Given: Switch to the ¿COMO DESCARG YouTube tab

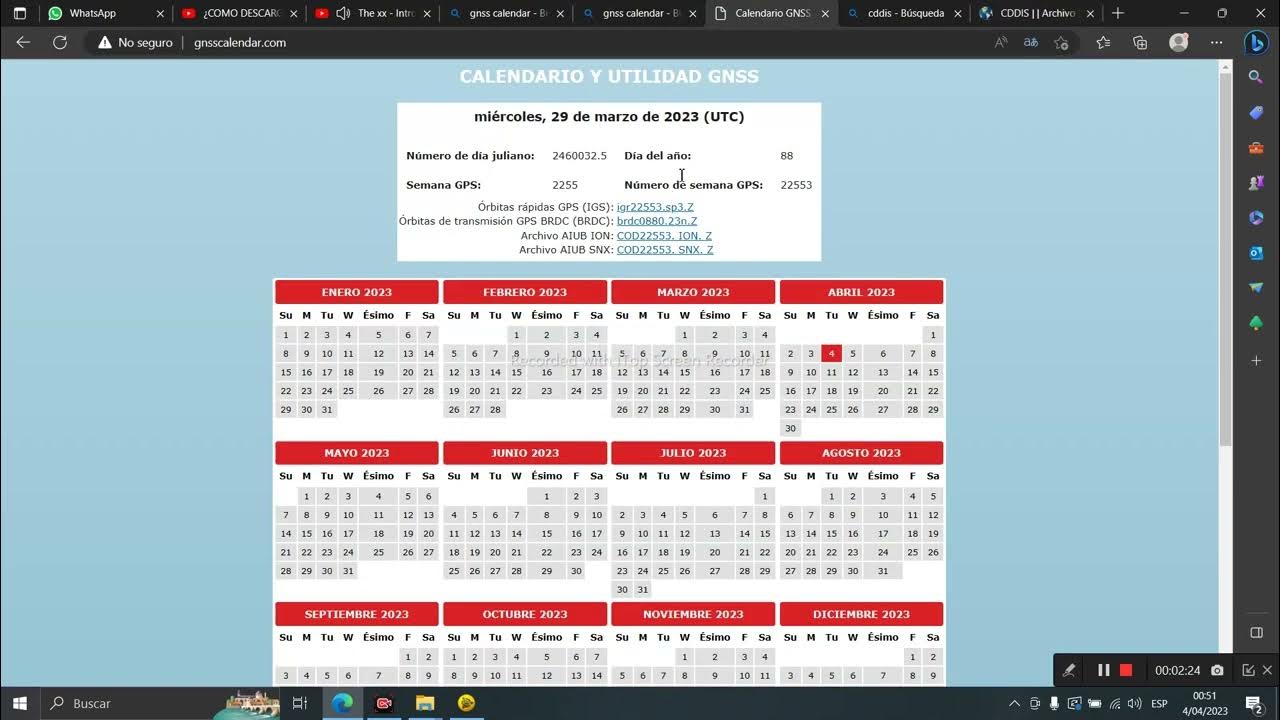Looking at the screenshot, I should pos(240,13).
